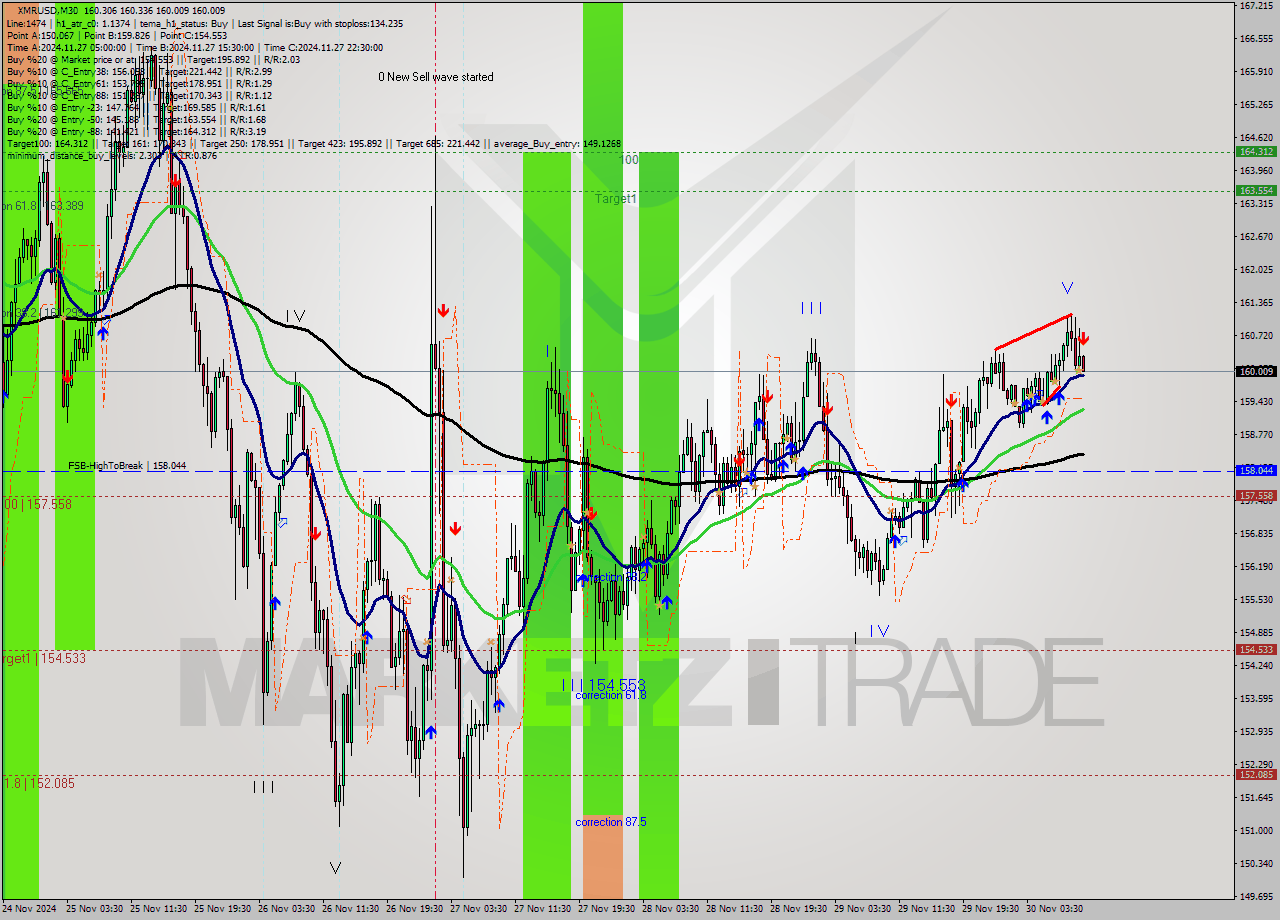Click the "Point A:150.067" info text
Image resolution: width=1280 pixels, height=920 pixels.
40,35
